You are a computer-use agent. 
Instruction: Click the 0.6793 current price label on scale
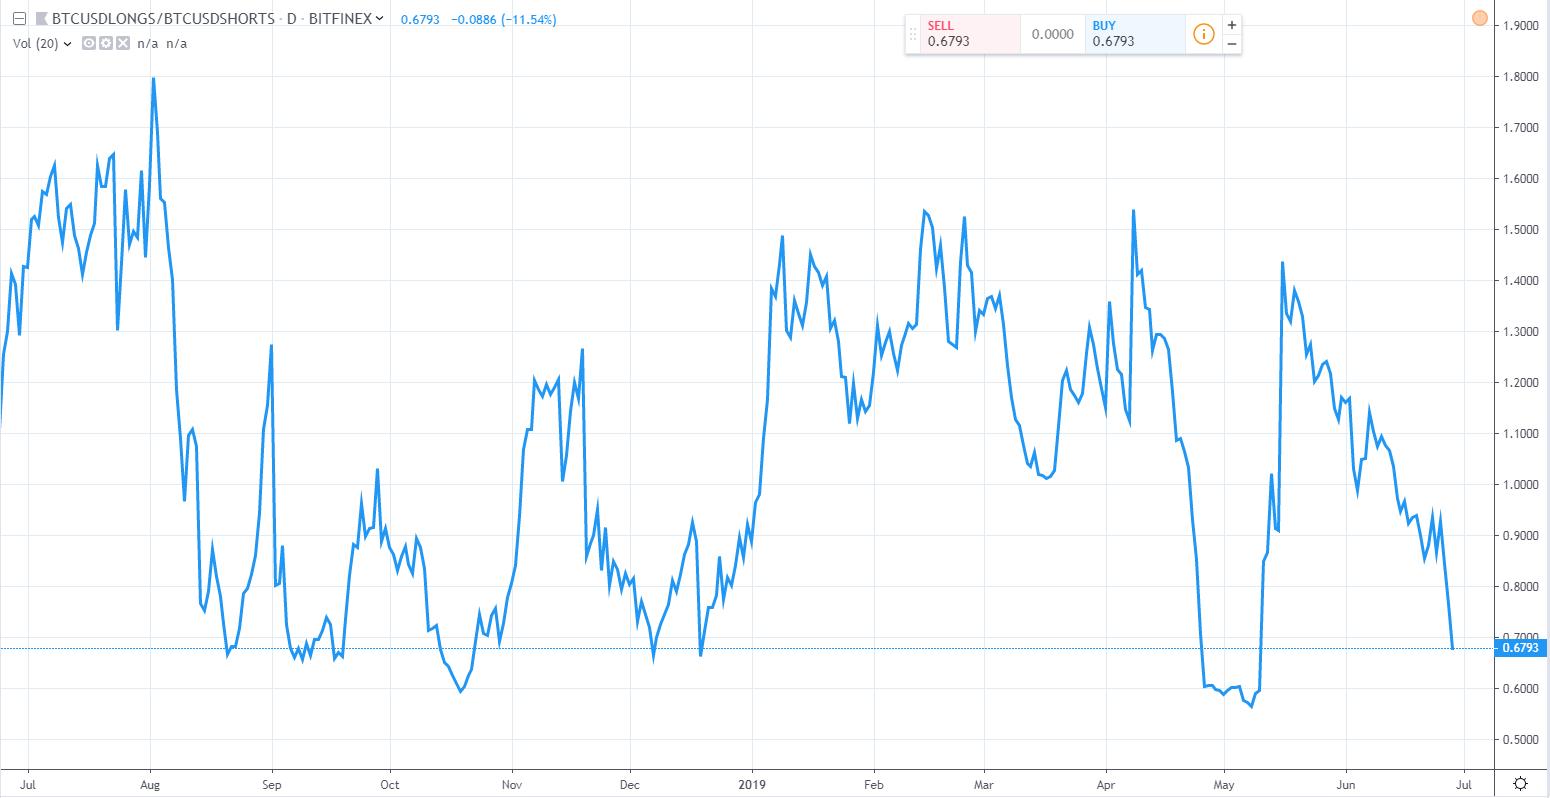click(1520, 648)
